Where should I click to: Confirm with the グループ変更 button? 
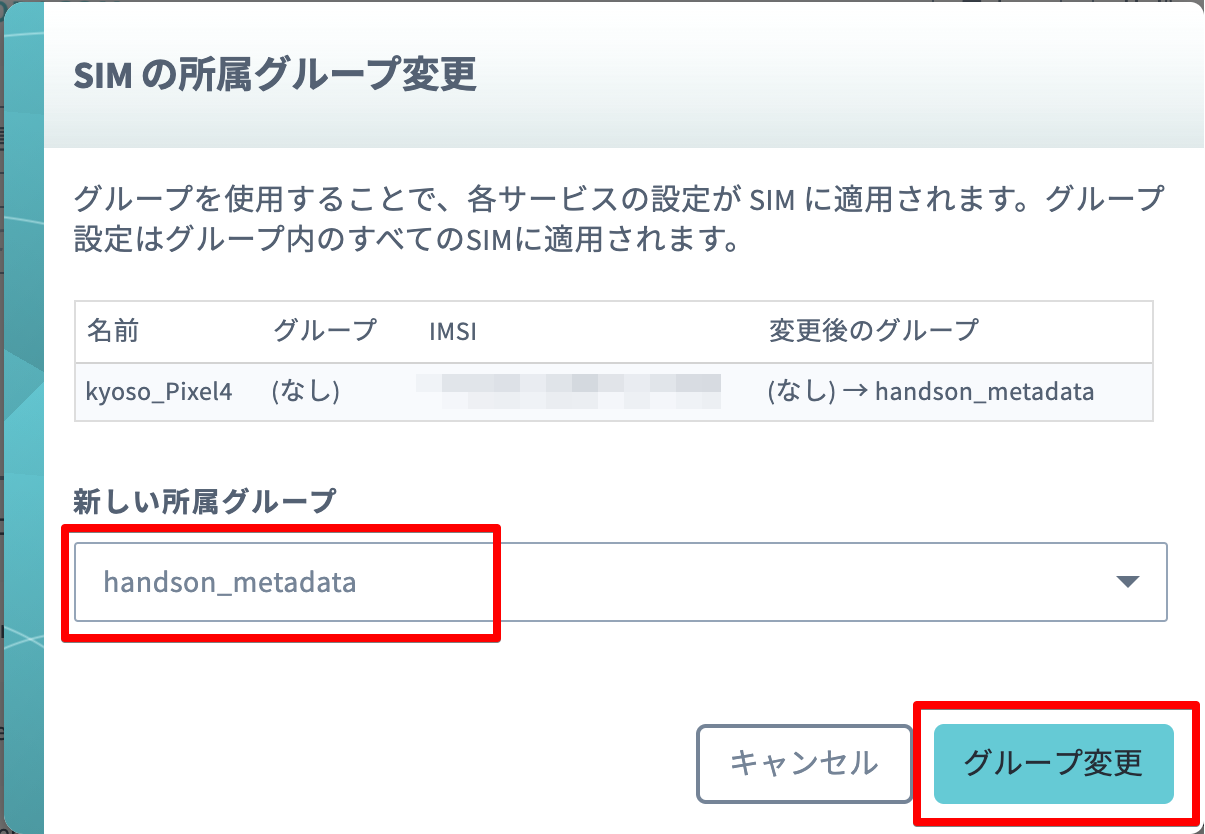tap(1053, 764)
